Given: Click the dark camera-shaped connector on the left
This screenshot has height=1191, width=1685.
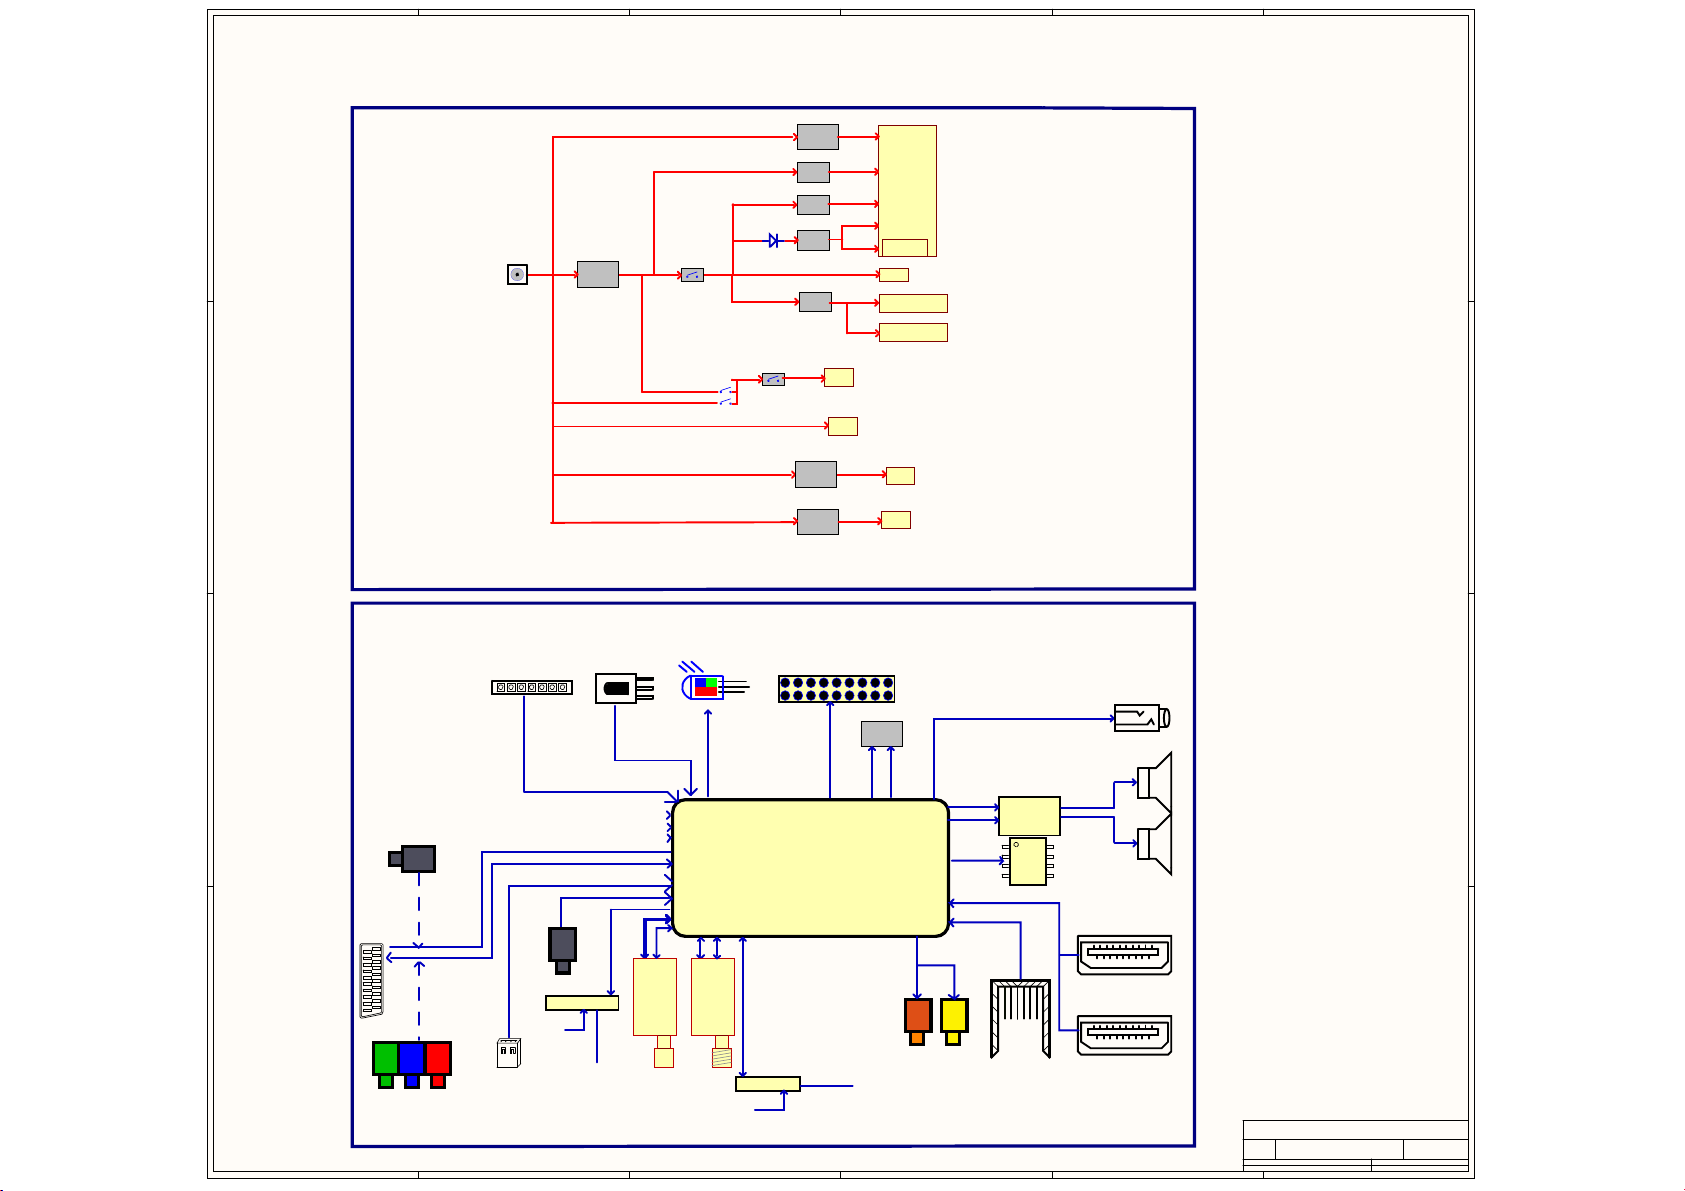Looking at the screenshot, I should (412, 859).
